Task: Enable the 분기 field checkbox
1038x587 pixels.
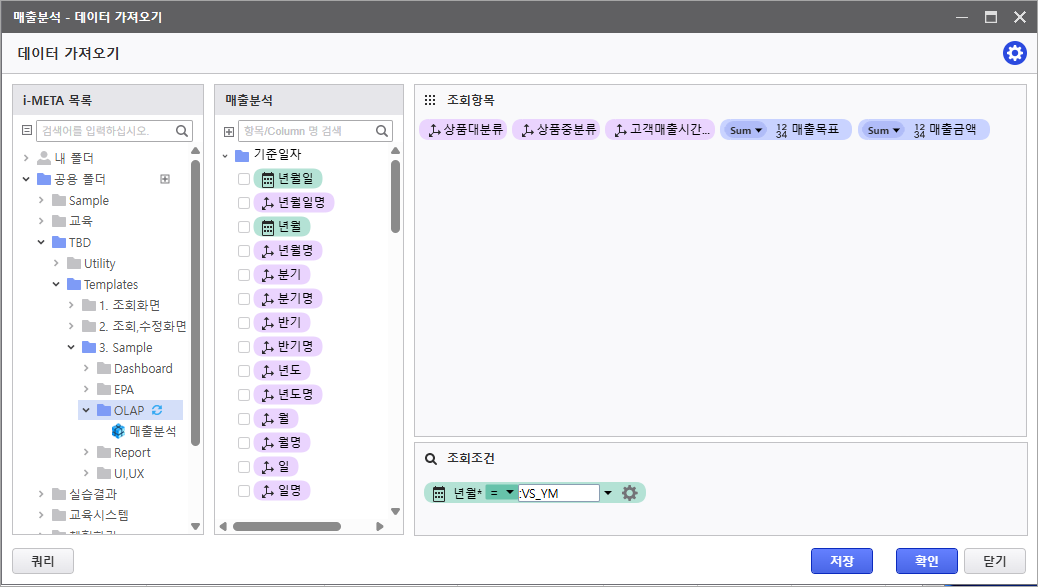Action: coord(244,275)
